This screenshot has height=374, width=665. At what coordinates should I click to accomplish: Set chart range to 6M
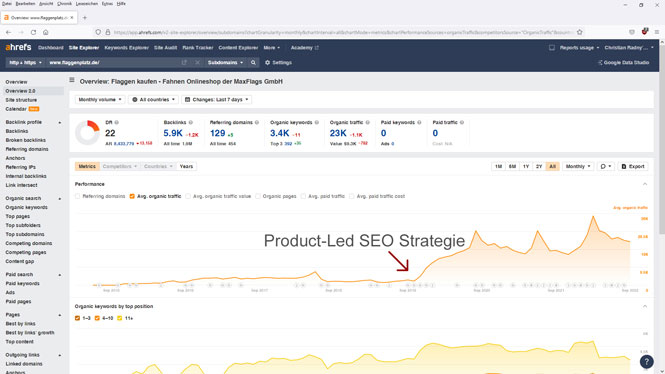pyautogui.click(x=512, y=166)
